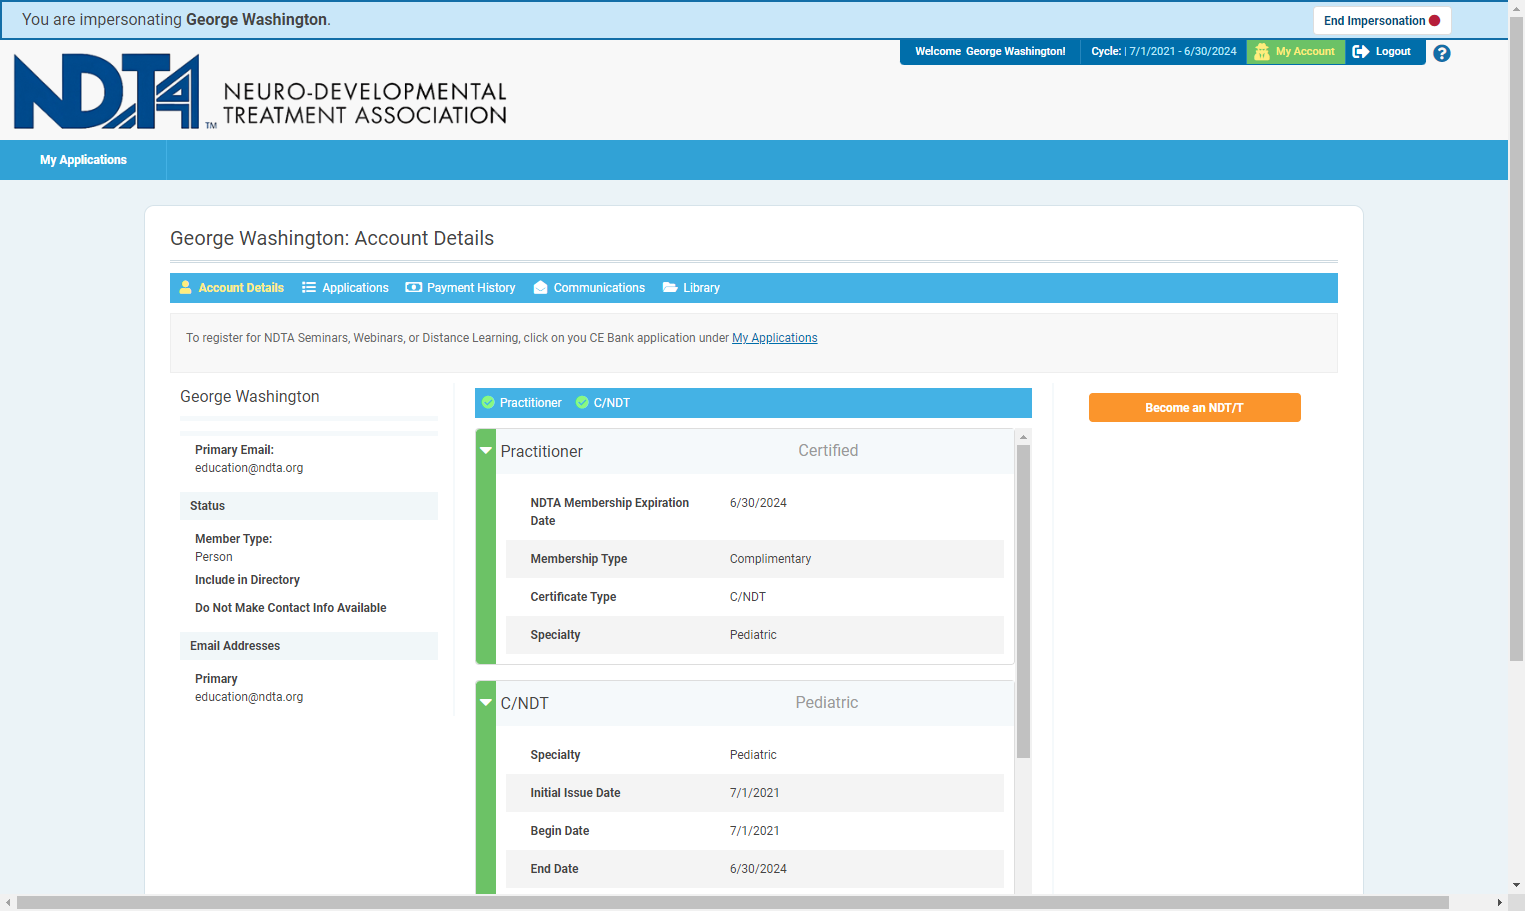Click the Certificate Type value C/NDT
This screenshot has width=1525, height=911.
(x=748, y=597)
